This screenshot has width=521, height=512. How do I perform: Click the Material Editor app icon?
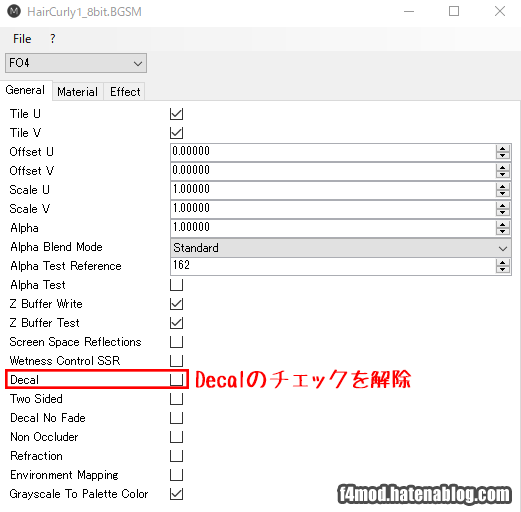[x=14, y=11]
